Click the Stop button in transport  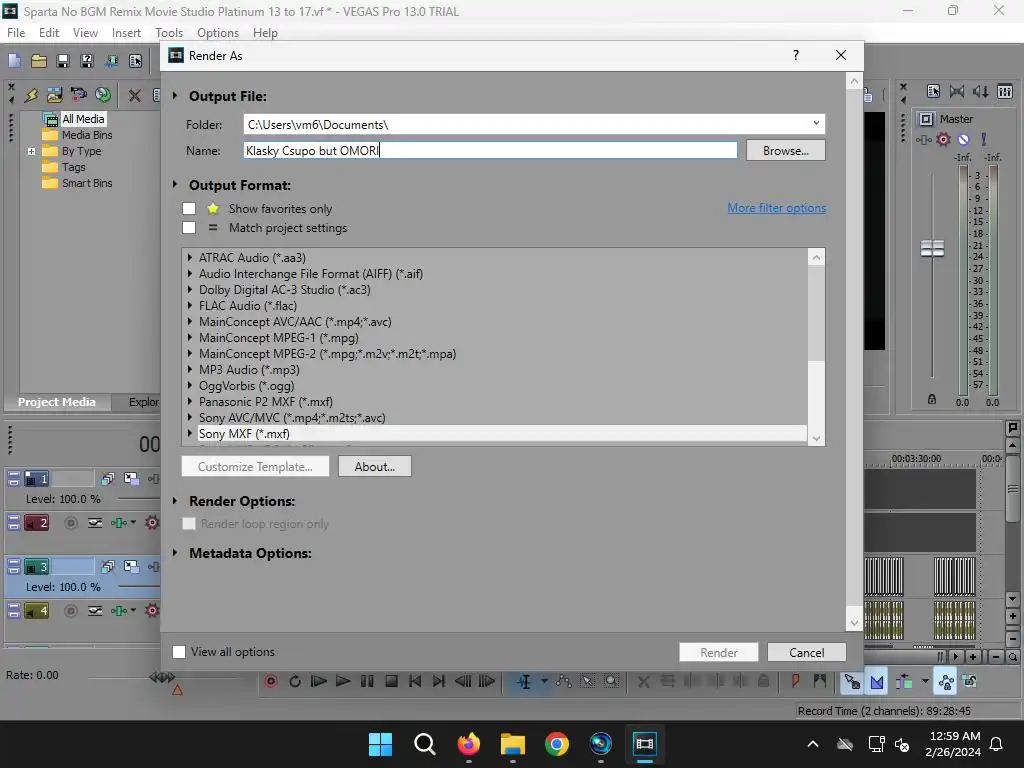pyautogui.click(x=391, y=681)
